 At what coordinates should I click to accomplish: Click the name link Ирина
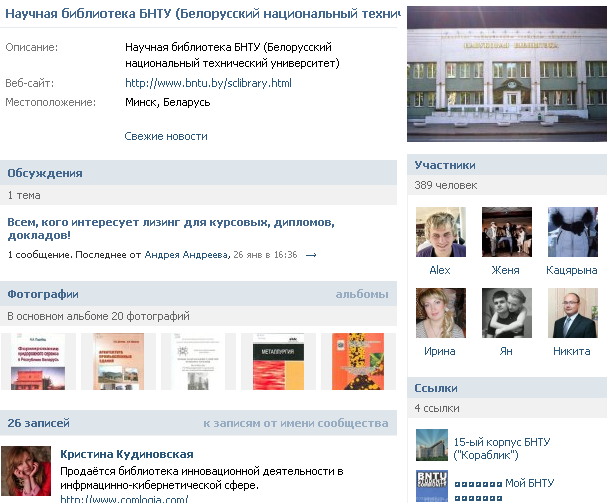coord(440,351)
